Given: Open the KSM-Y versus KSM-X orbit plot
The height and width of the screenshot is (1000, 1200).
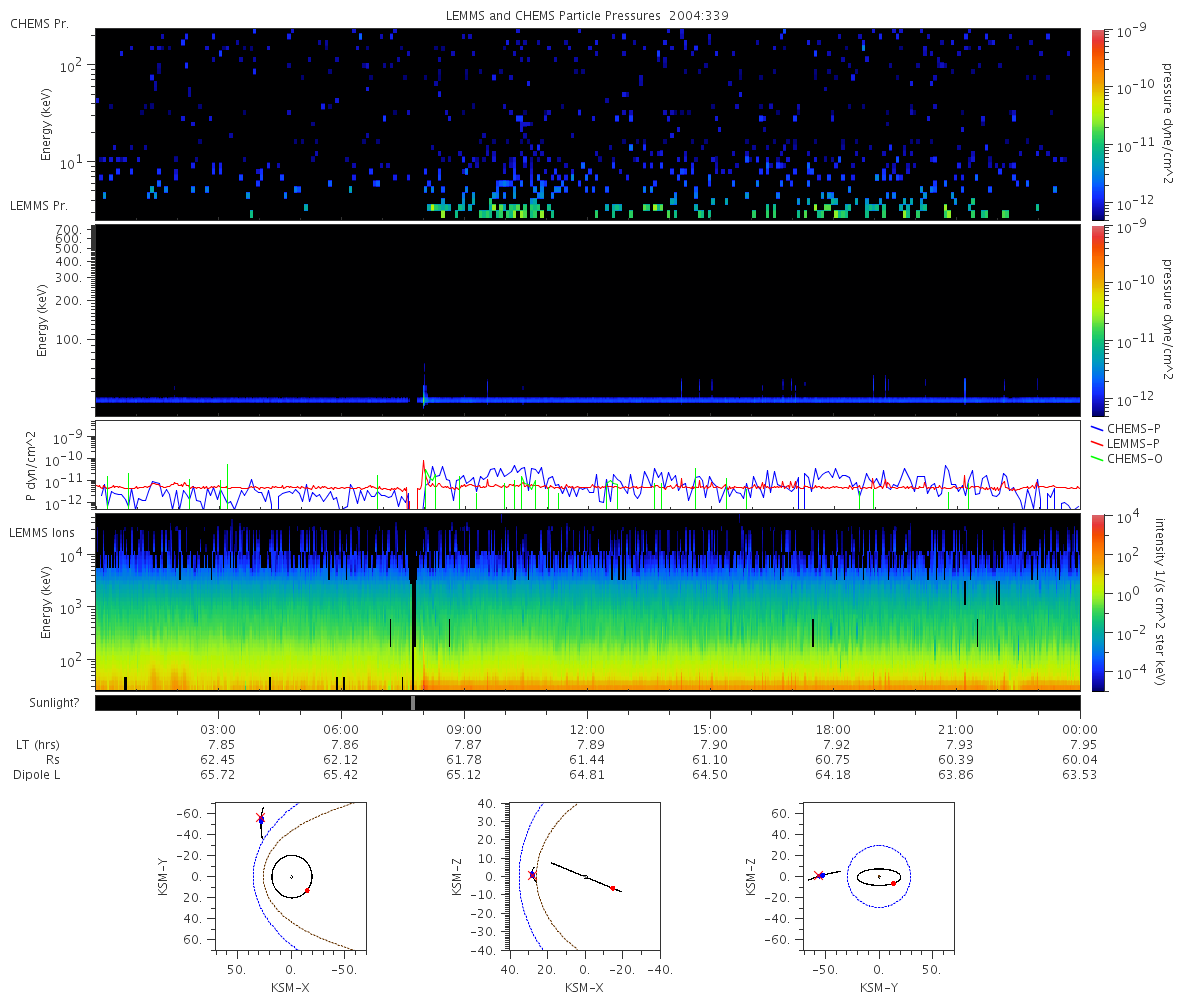Looking at the screenshot, I should [x=289, y=874].
